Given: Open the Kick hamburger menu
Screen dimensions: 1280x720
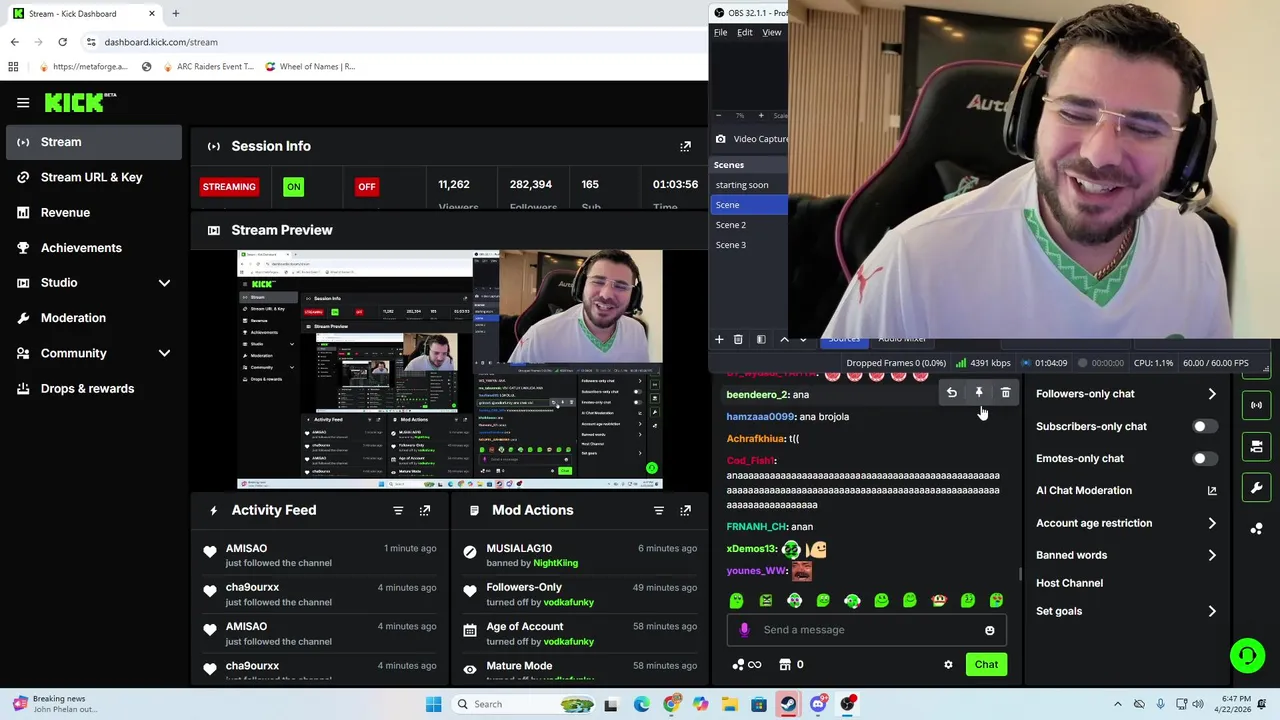Looking at the screenshot, I should pos(23,102).
